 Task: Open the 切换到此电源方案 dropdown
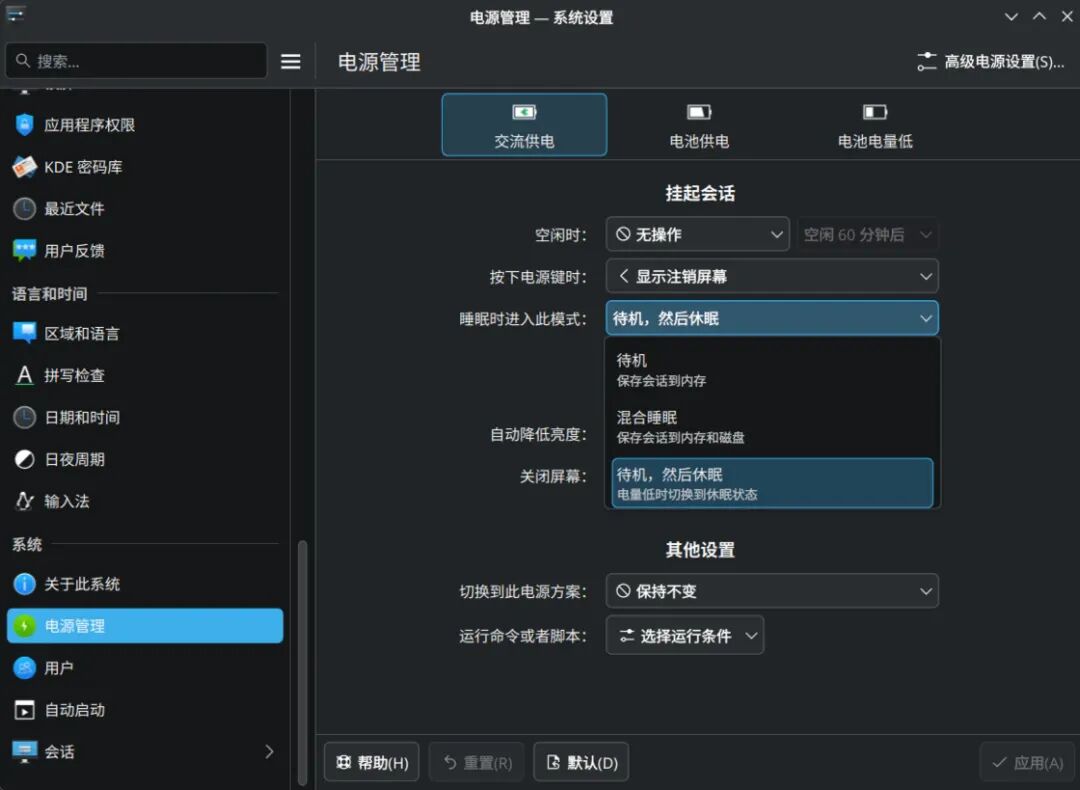(772, 591)
